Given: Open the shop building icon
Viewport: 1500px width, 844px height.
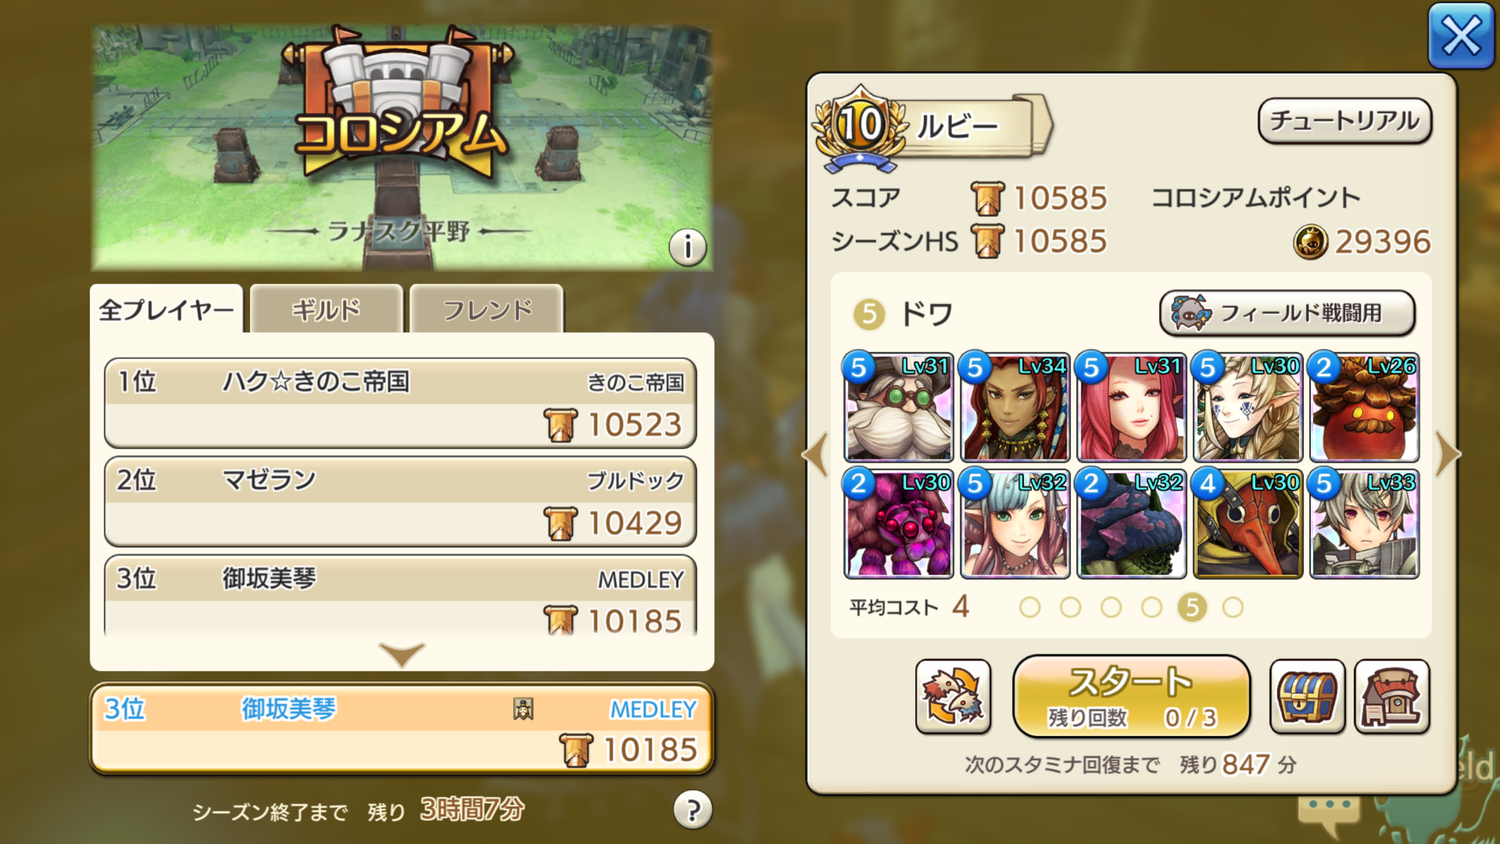Looking at the screenshot, I should click(1392, 697).
